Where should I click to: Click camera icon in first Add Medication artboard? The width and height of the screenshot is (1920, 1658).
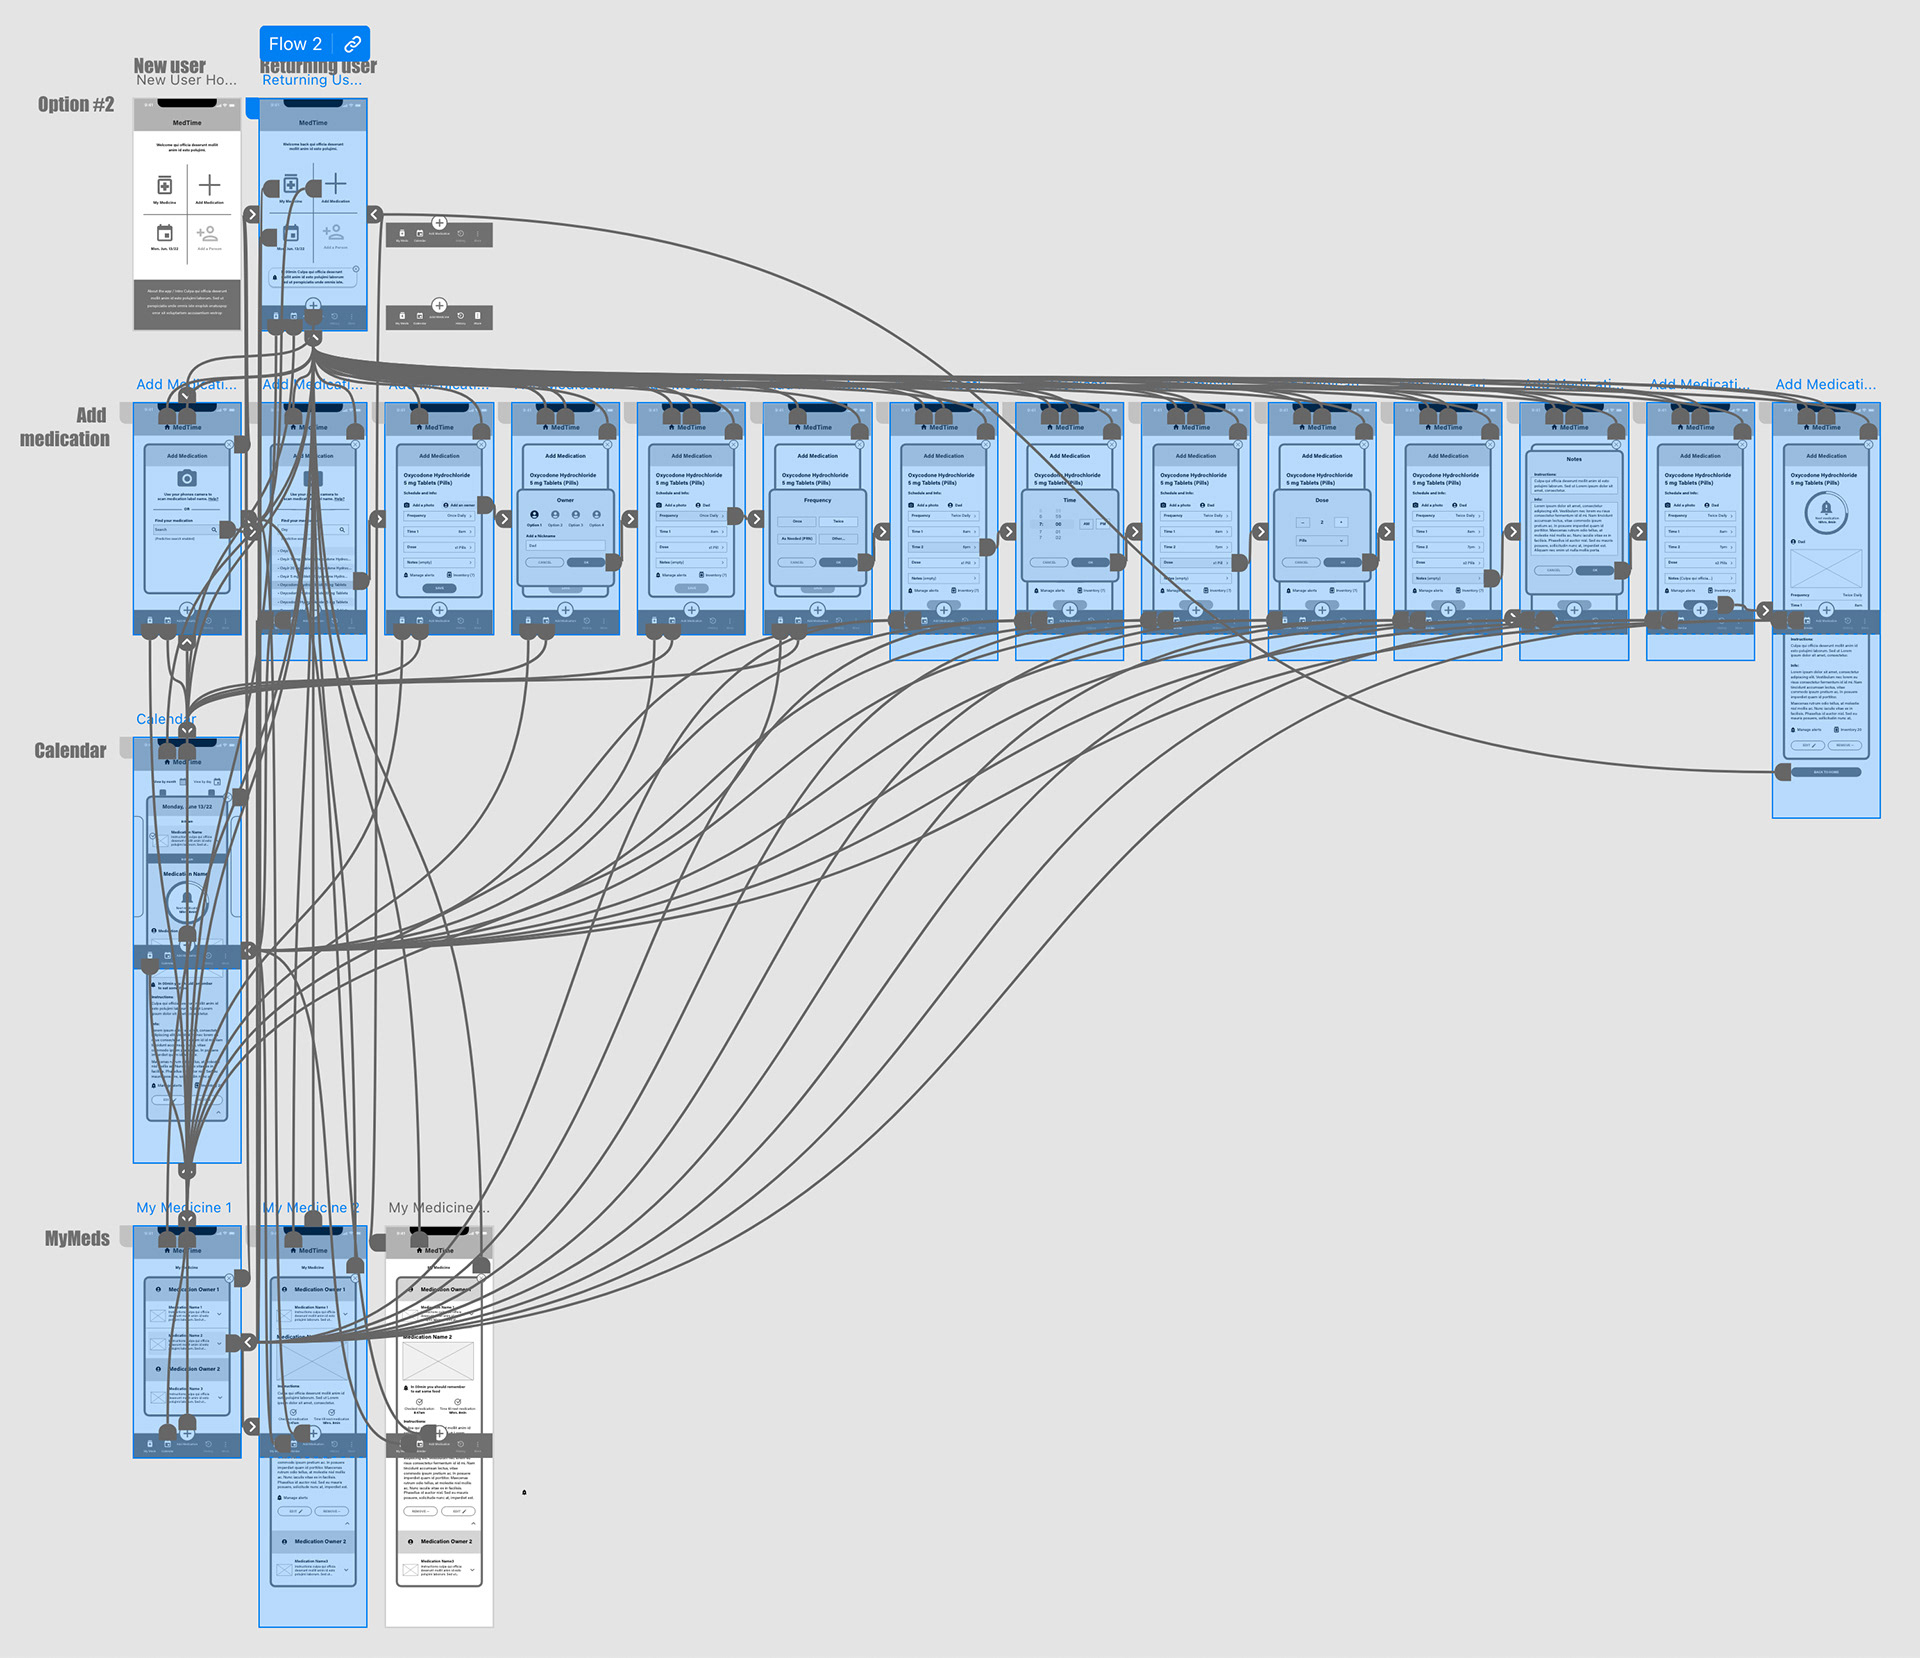187,479
